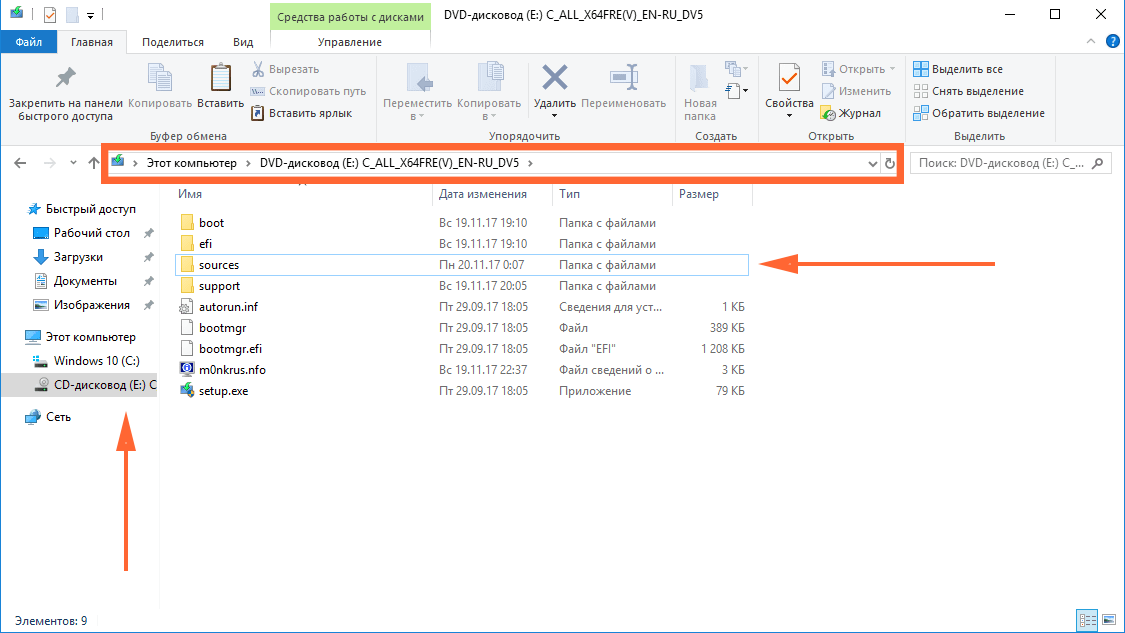
Task: Click the Forward navigation arrow
Action: point(49,163)
